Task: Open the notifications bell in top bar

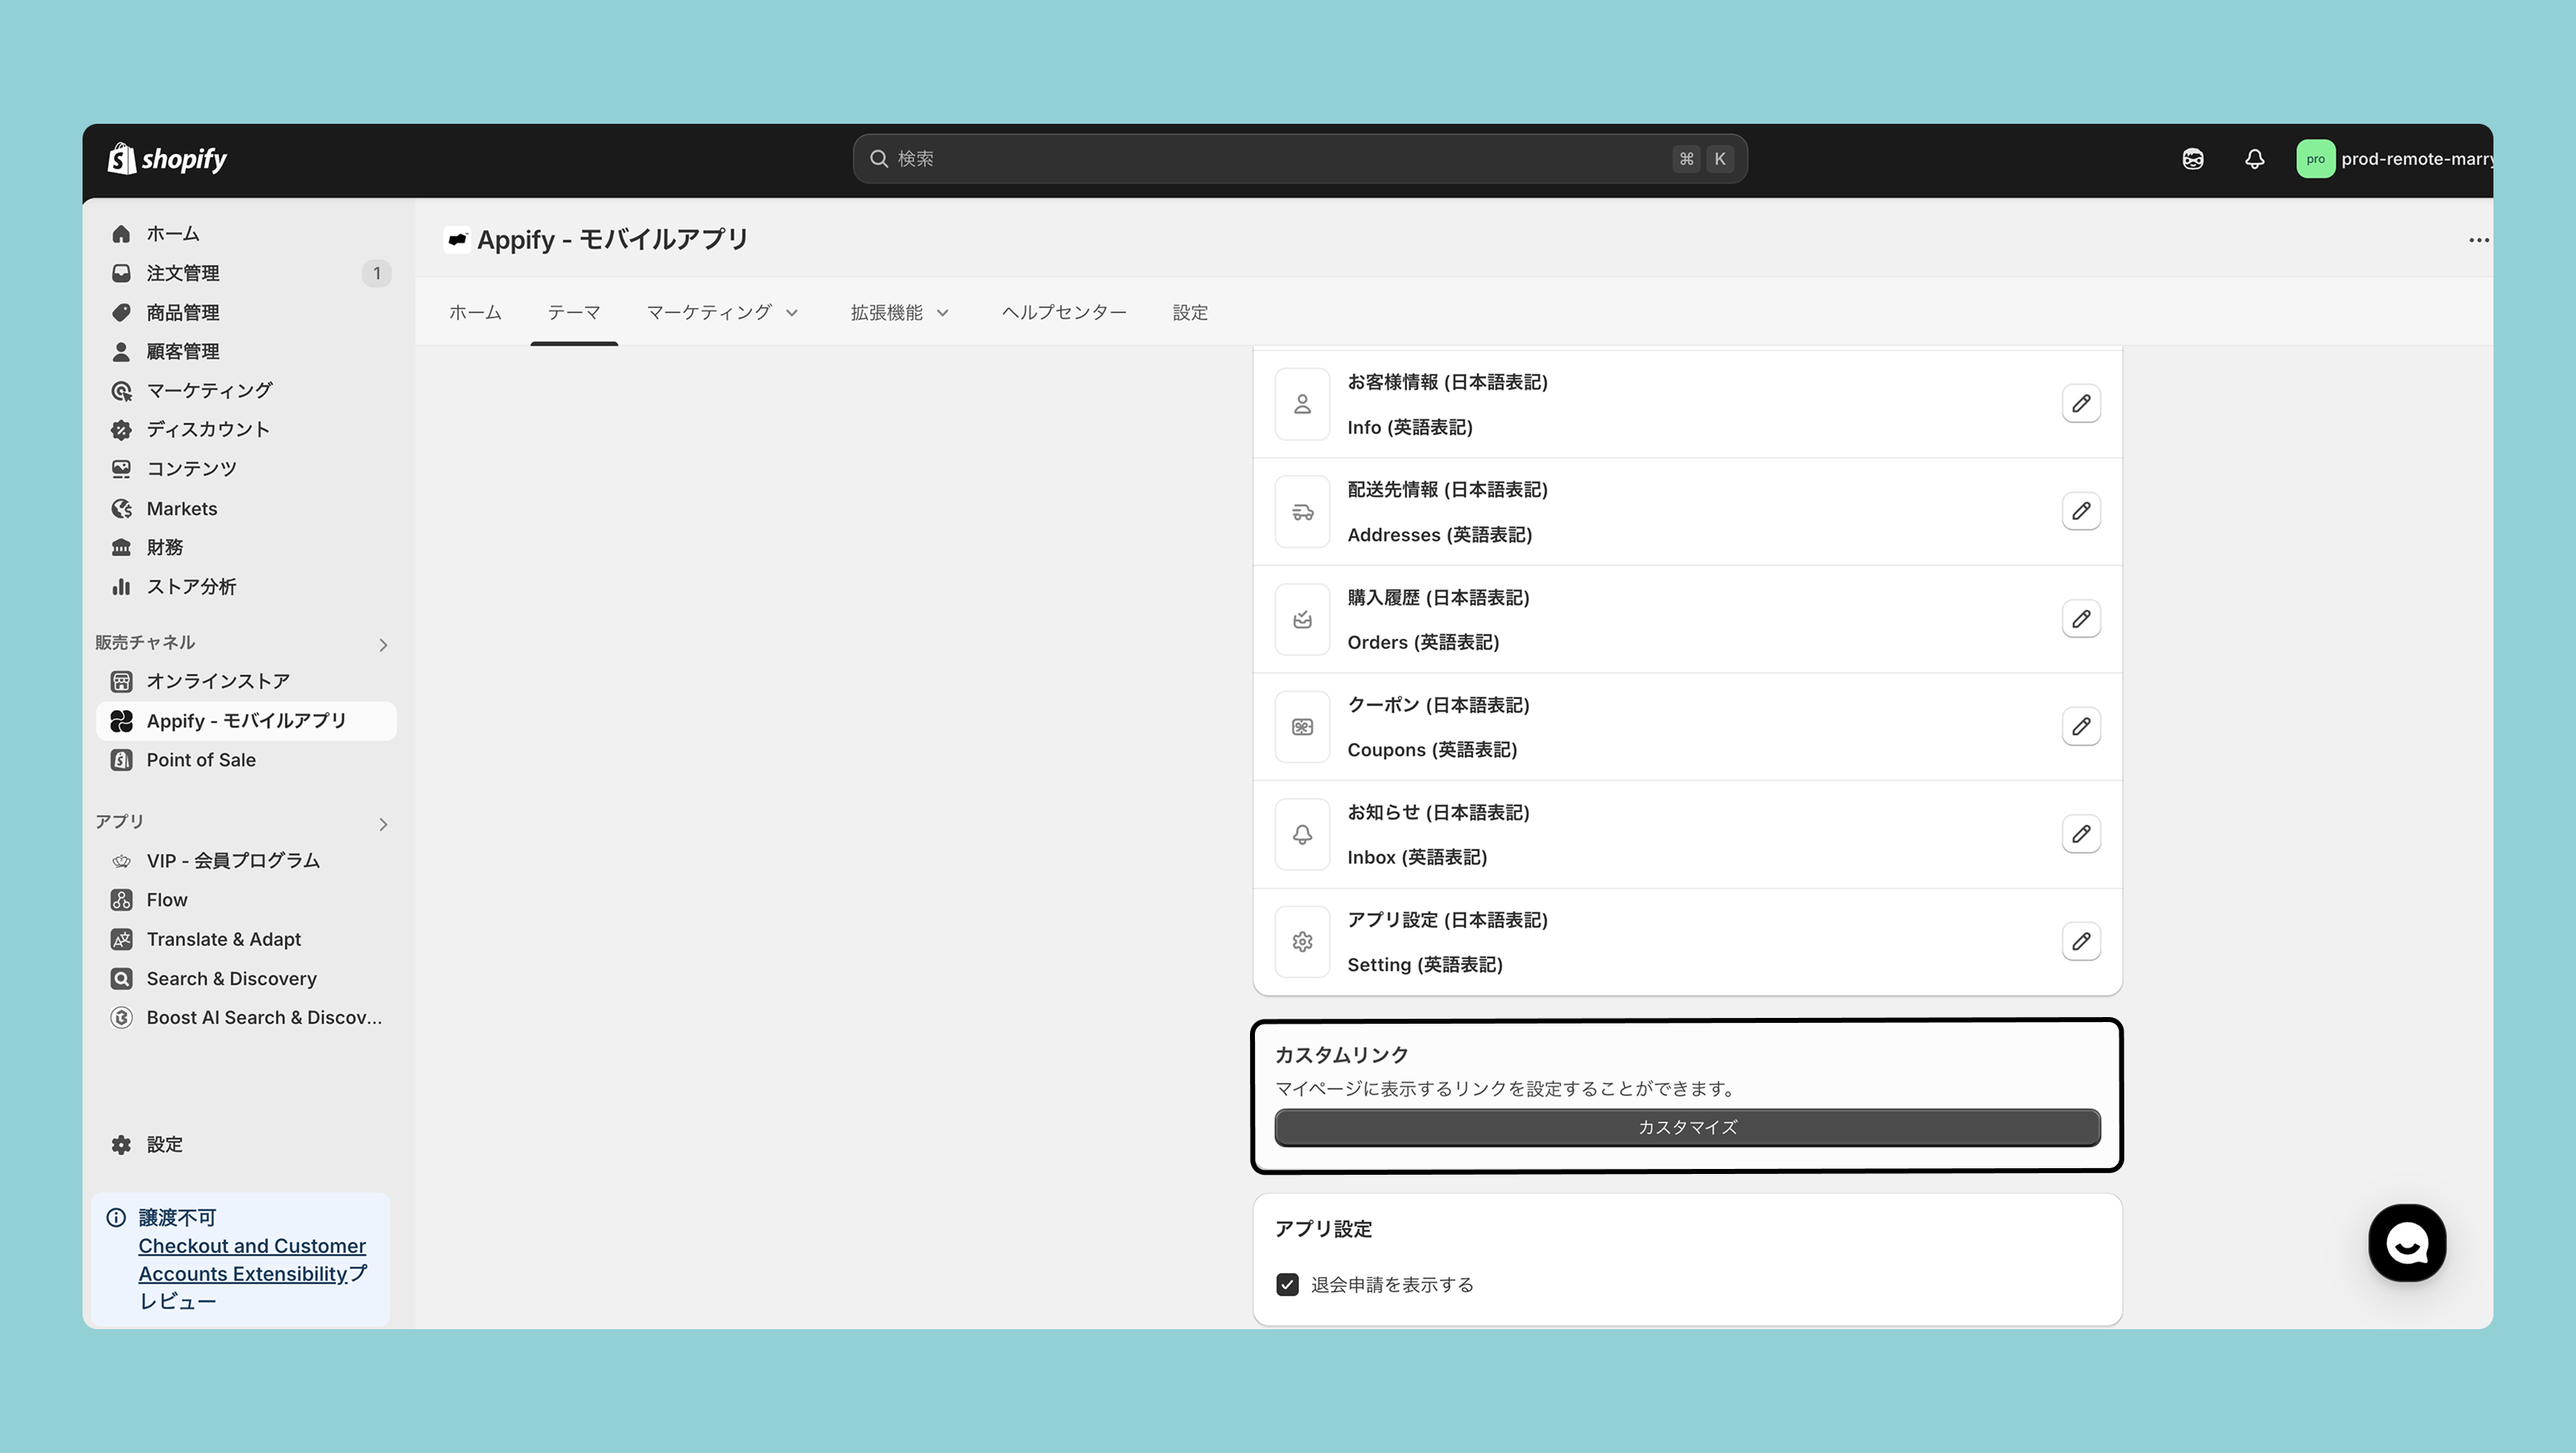Action: pyautogui.click(x=2254, y=159)
